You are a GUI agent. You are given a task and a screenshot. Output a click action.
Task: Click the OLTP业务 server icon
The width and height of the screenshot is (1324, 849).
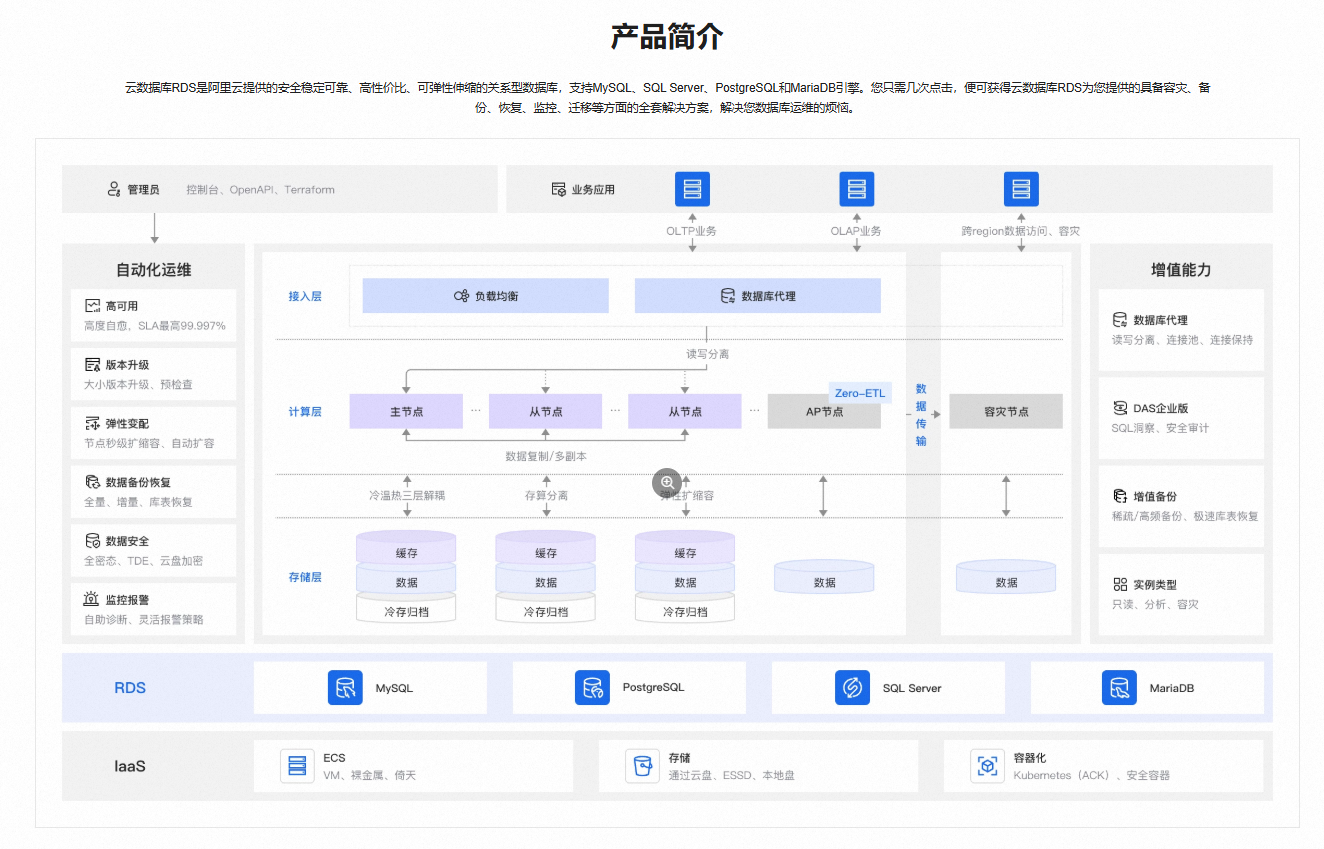[692, 189]
